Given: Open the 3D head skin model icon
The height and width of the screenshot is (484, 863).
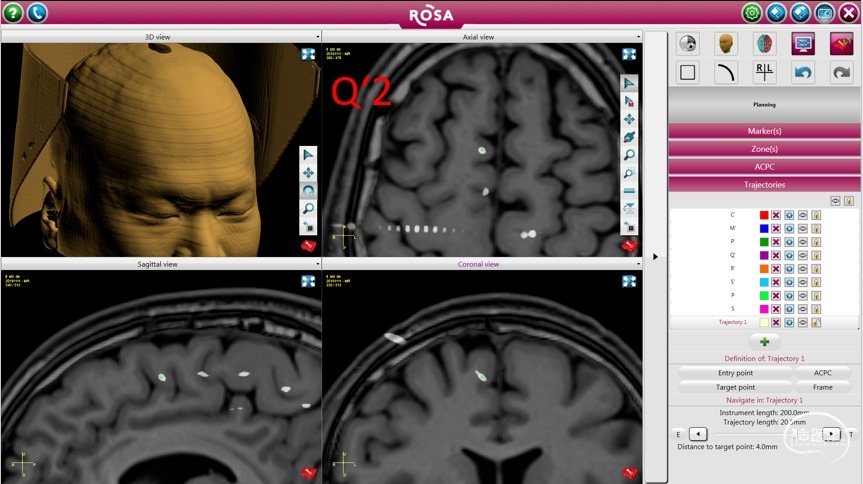Looking at the screenshot, I should 726,43.
